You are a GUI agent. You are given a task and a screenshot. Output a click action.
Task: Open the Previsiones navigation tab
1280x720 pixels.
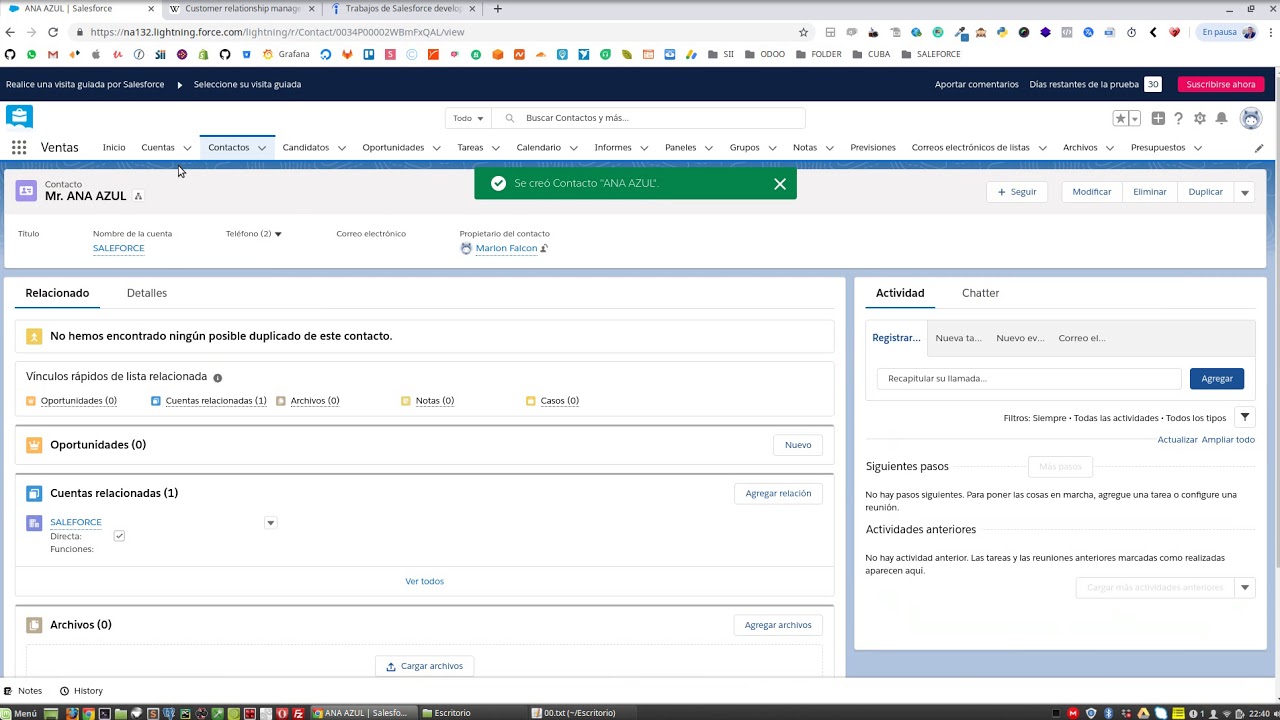(x=873, y=147)
